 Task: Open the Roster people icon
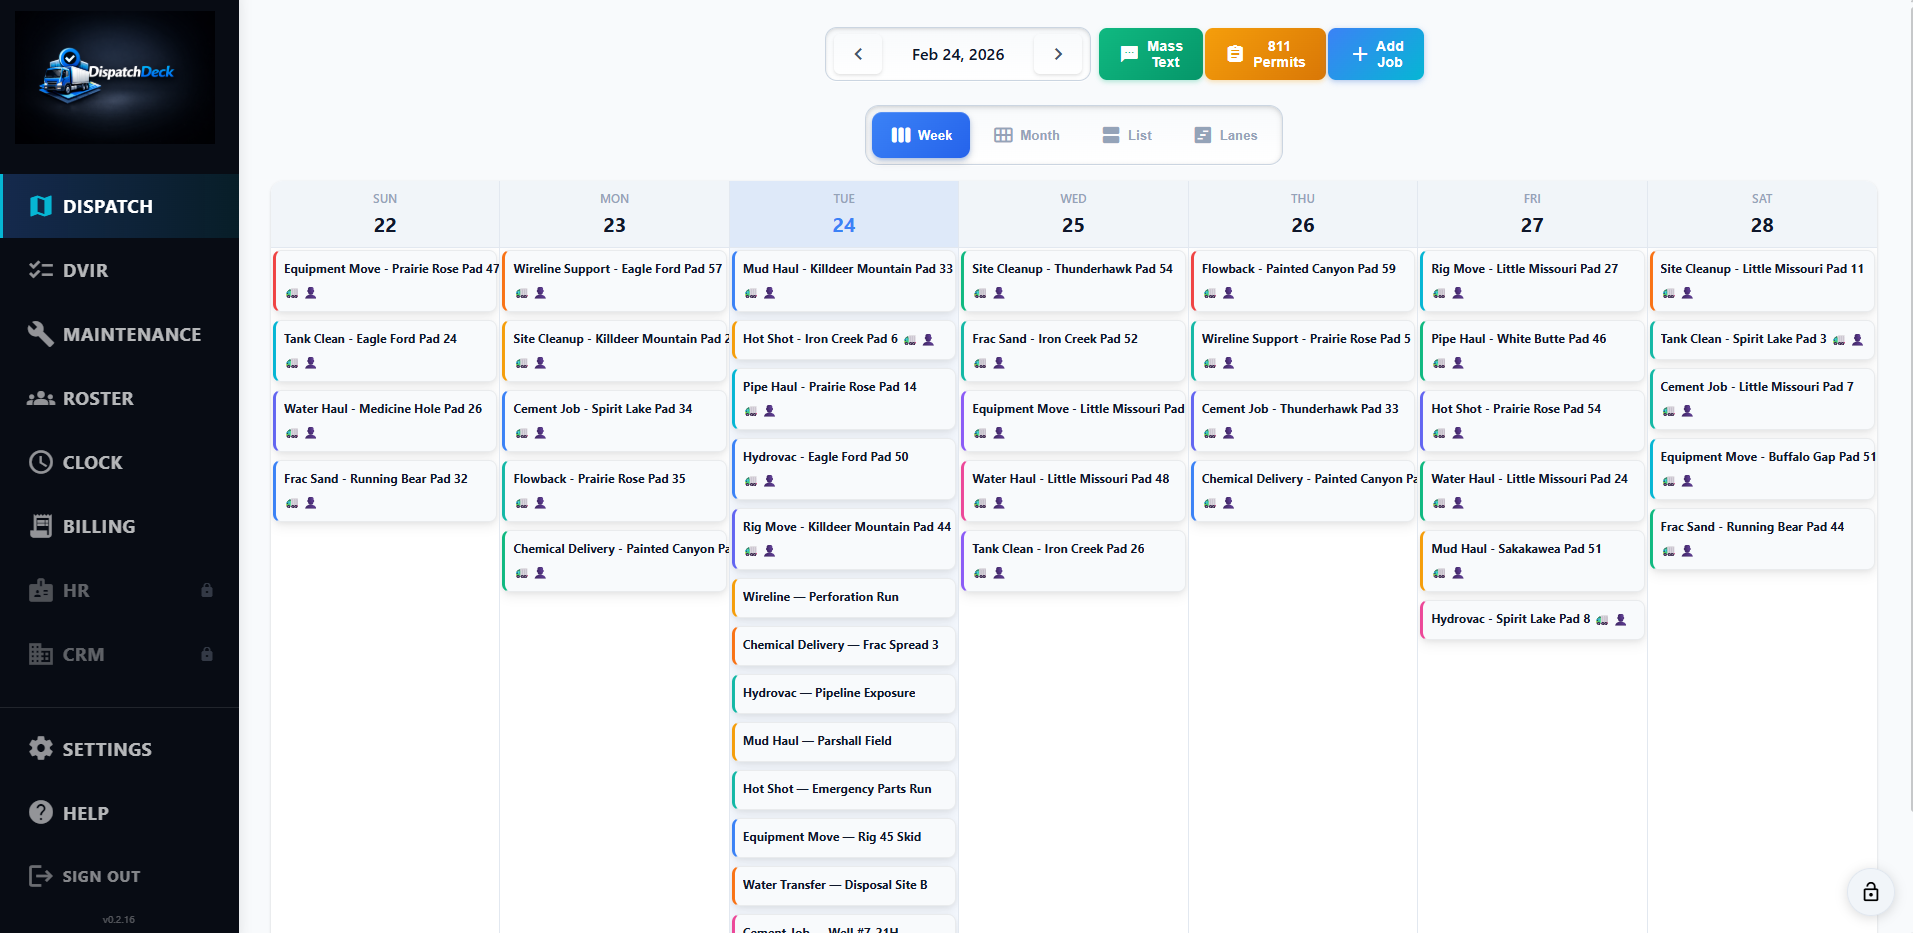41,398
